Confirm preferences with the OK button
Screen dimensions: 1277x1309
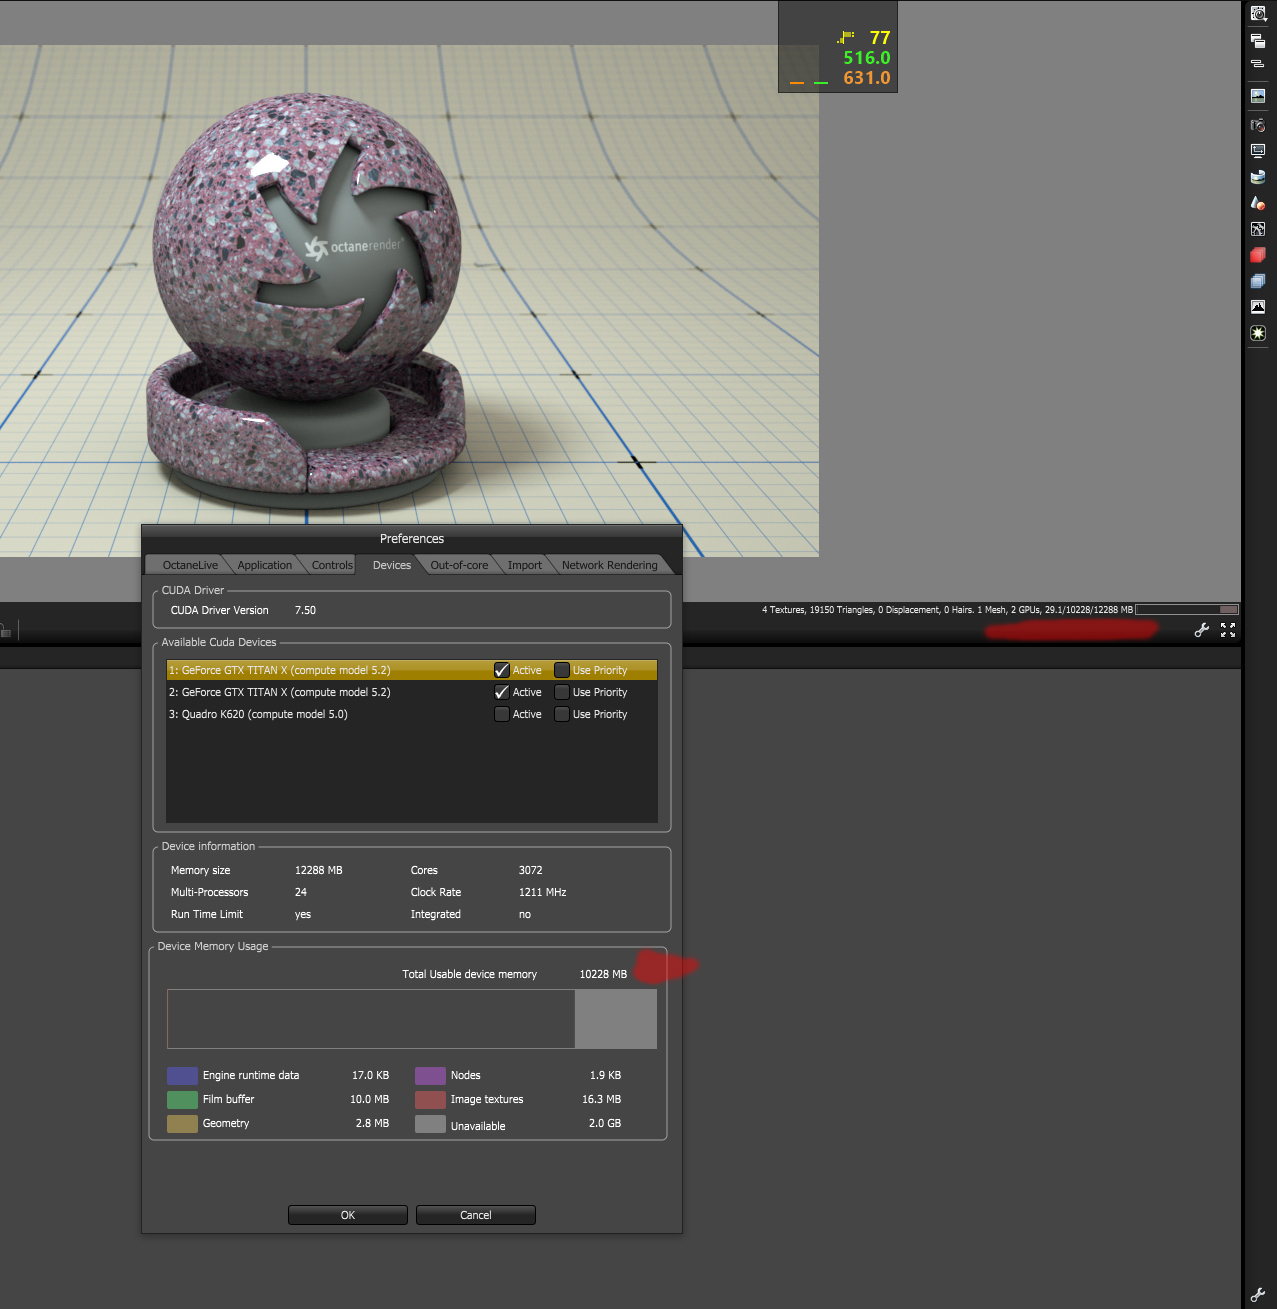point(348,1215)
